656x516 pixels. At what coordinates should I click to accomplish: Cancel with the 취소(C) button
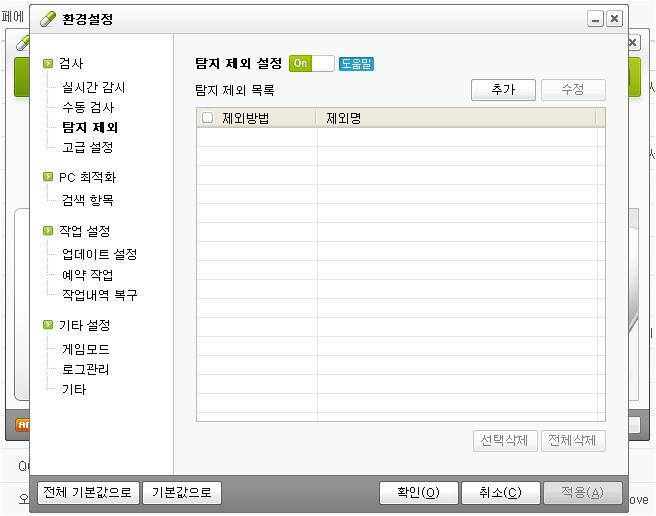click(x=500, y=493)
